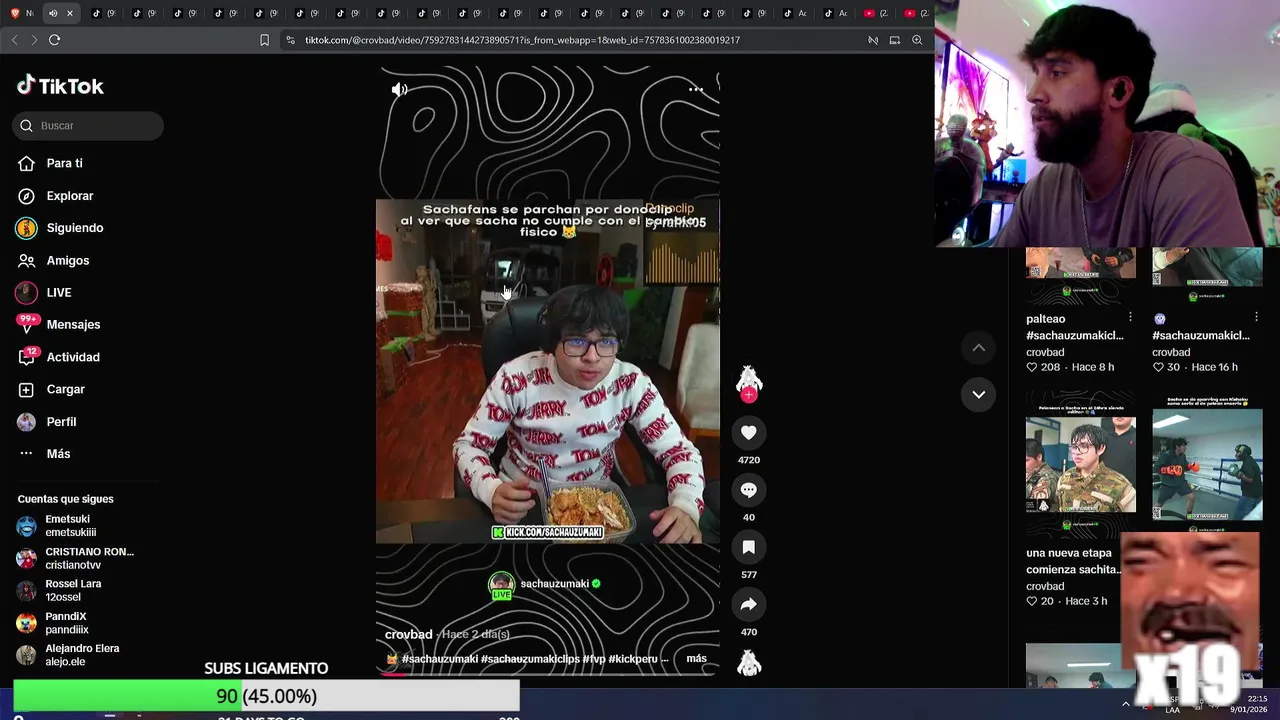
Task: Open the Para ti feed
Action: click(x=50, y=163)
